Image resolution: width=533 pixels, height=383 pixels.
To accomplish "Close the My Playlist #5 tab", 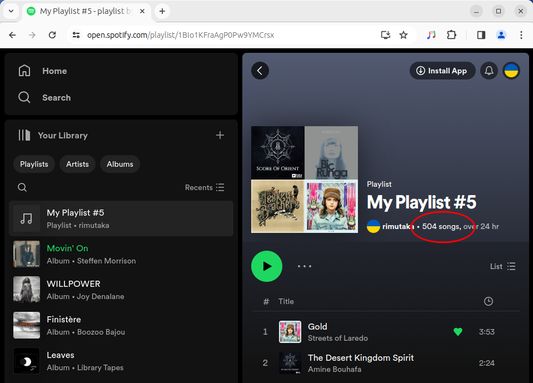I will 142,11.
